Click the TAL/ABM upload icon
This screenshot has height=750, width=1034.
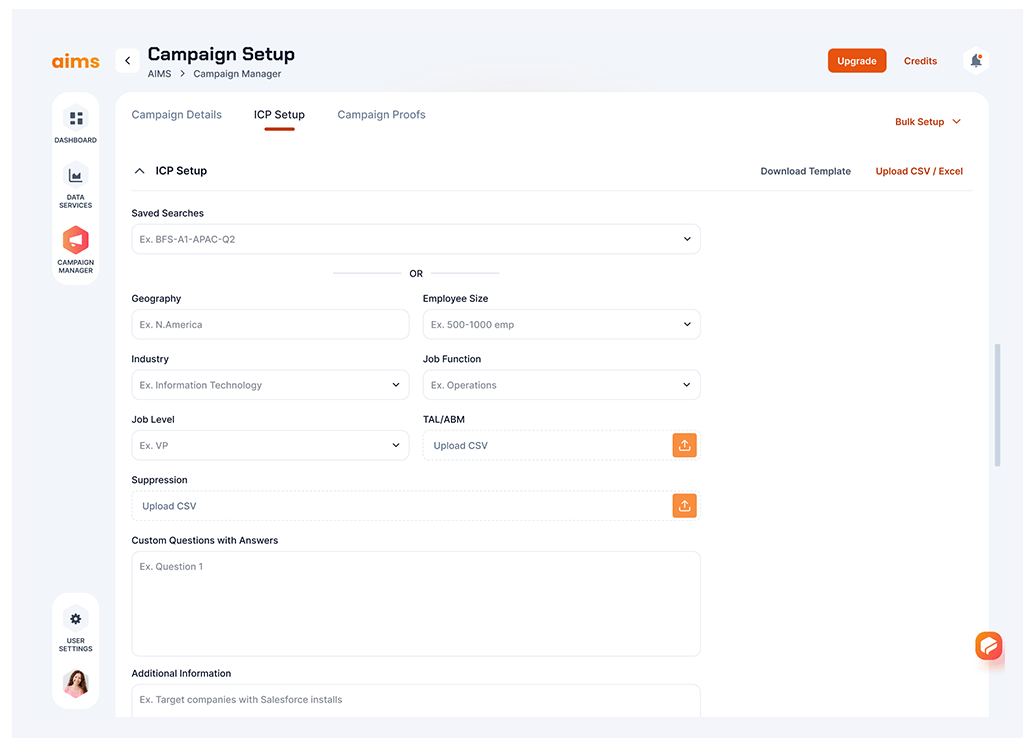coord(684,445)
